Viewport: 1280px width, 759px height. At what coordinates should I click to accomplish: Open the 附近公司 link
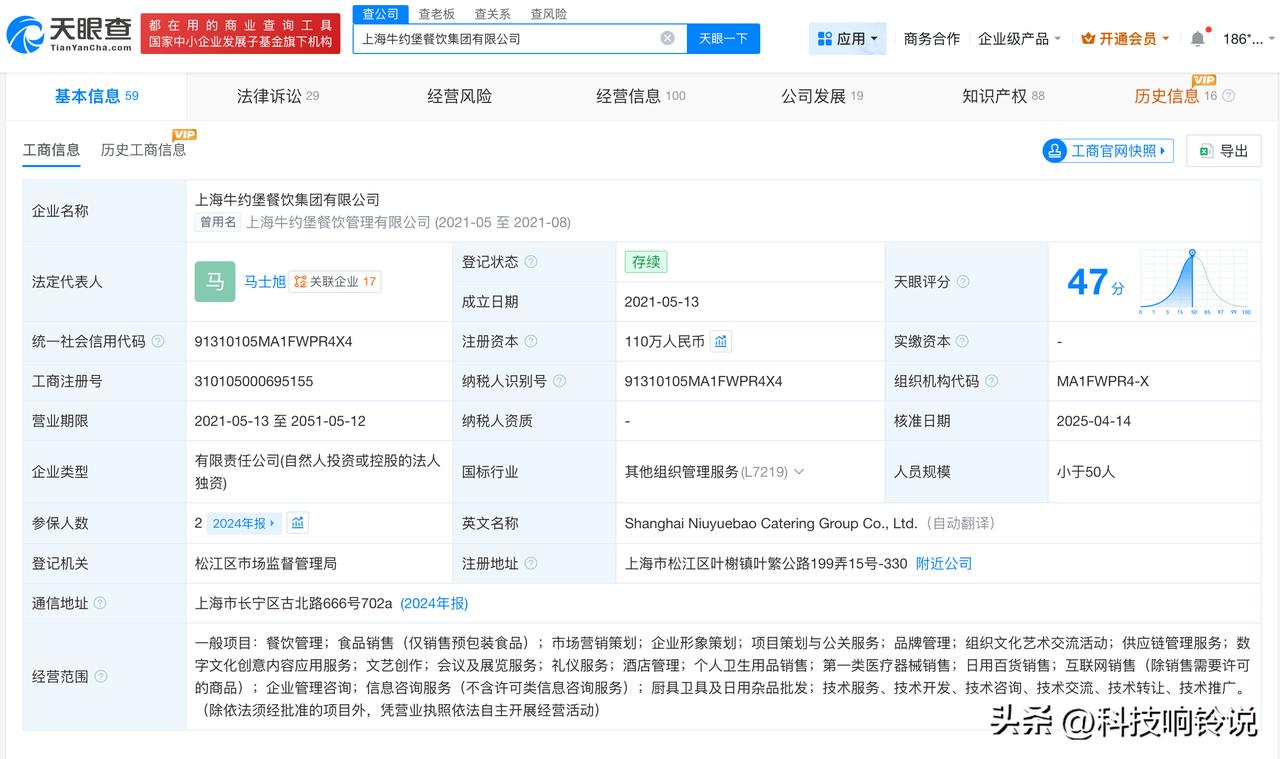[x=942, y=563]
